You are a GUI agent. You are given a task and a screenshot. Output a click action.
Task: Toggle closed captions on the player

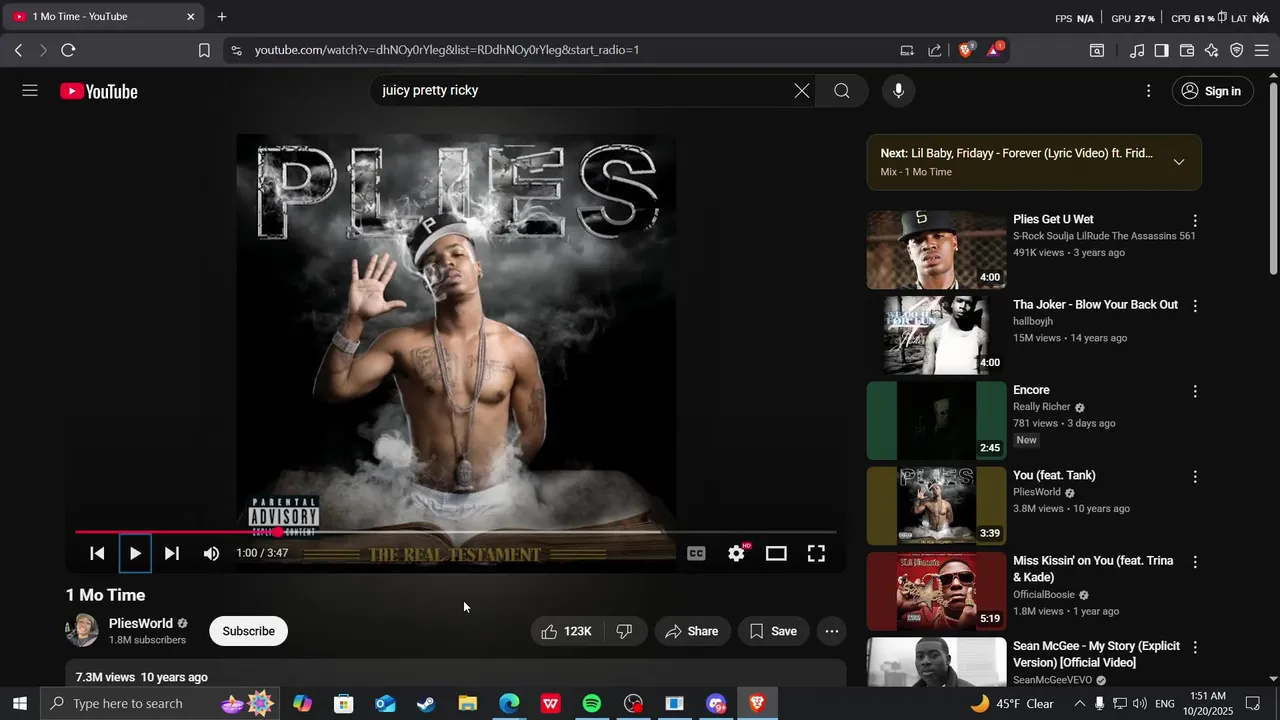[696, 553]
